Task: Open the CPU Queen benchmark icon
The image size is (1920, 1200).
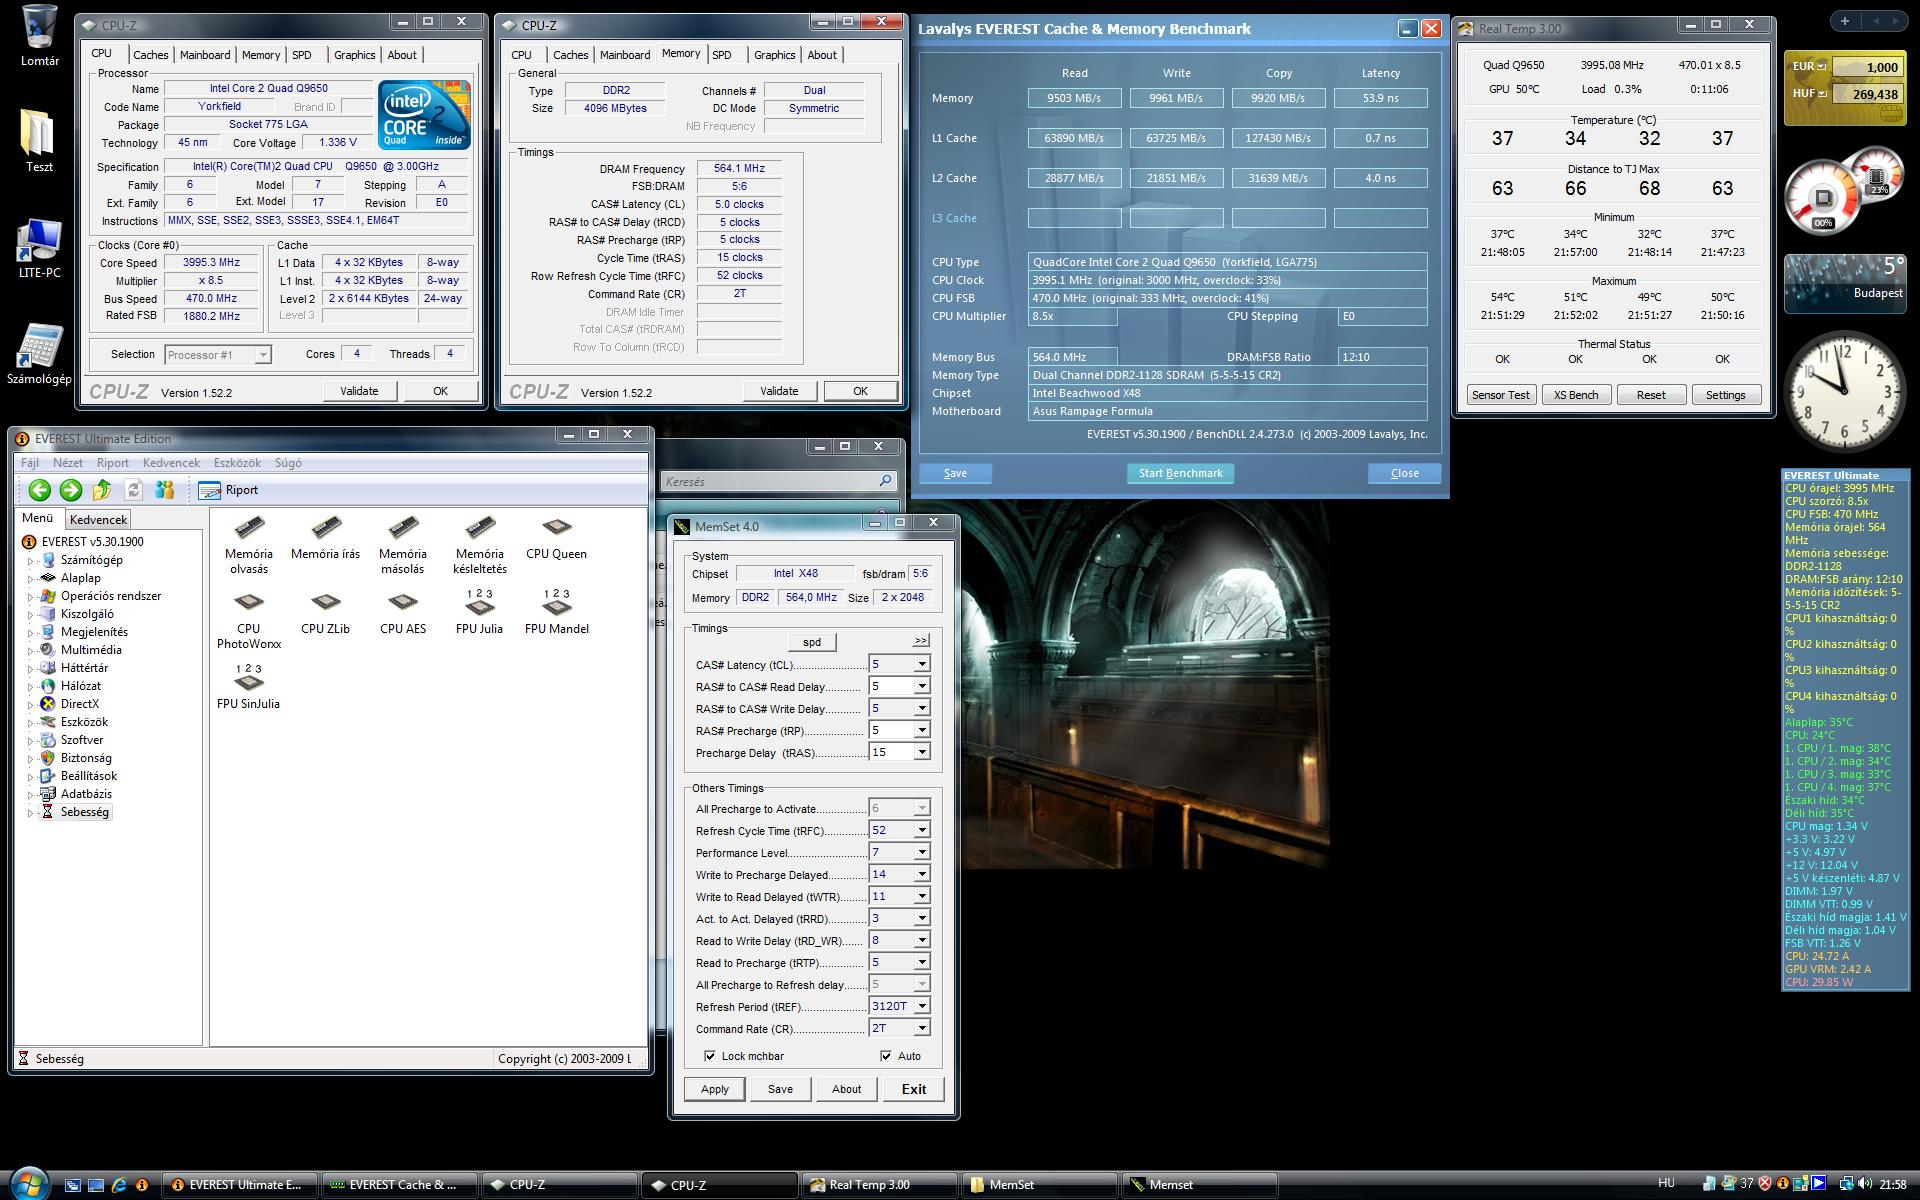Action: (556, 528)
